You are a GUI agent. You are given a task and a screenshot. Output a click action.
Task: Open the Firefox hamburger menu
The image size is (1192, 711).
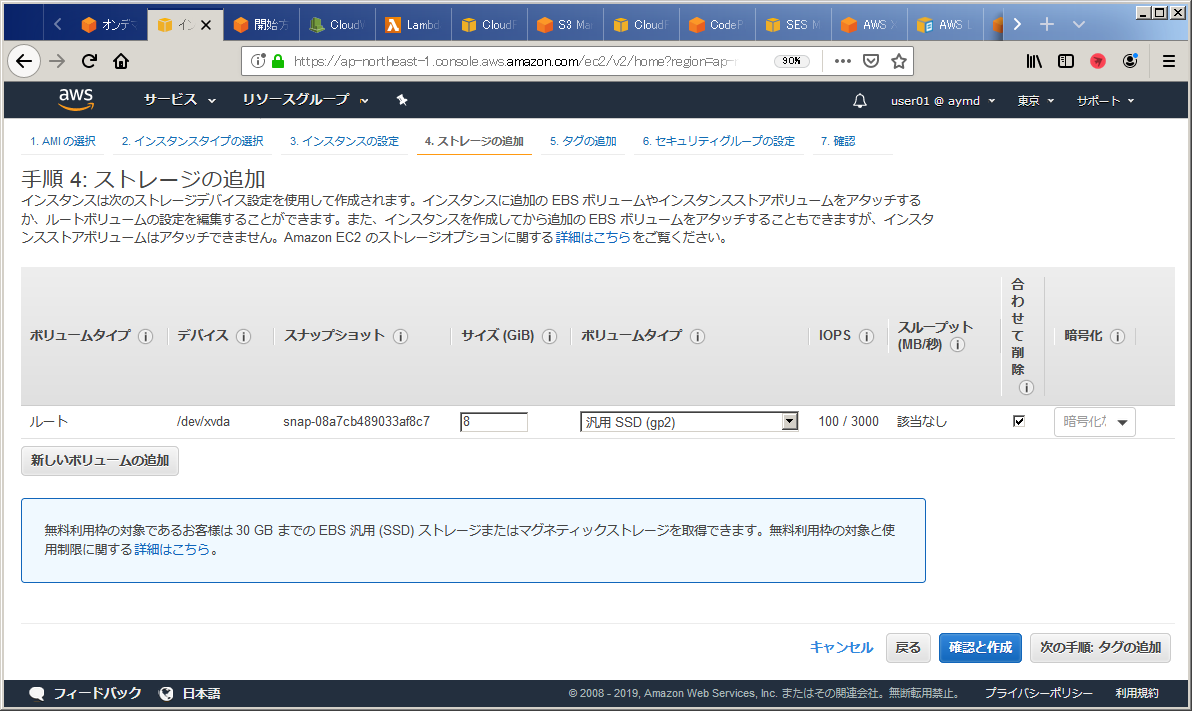(x=1169, y=61)
